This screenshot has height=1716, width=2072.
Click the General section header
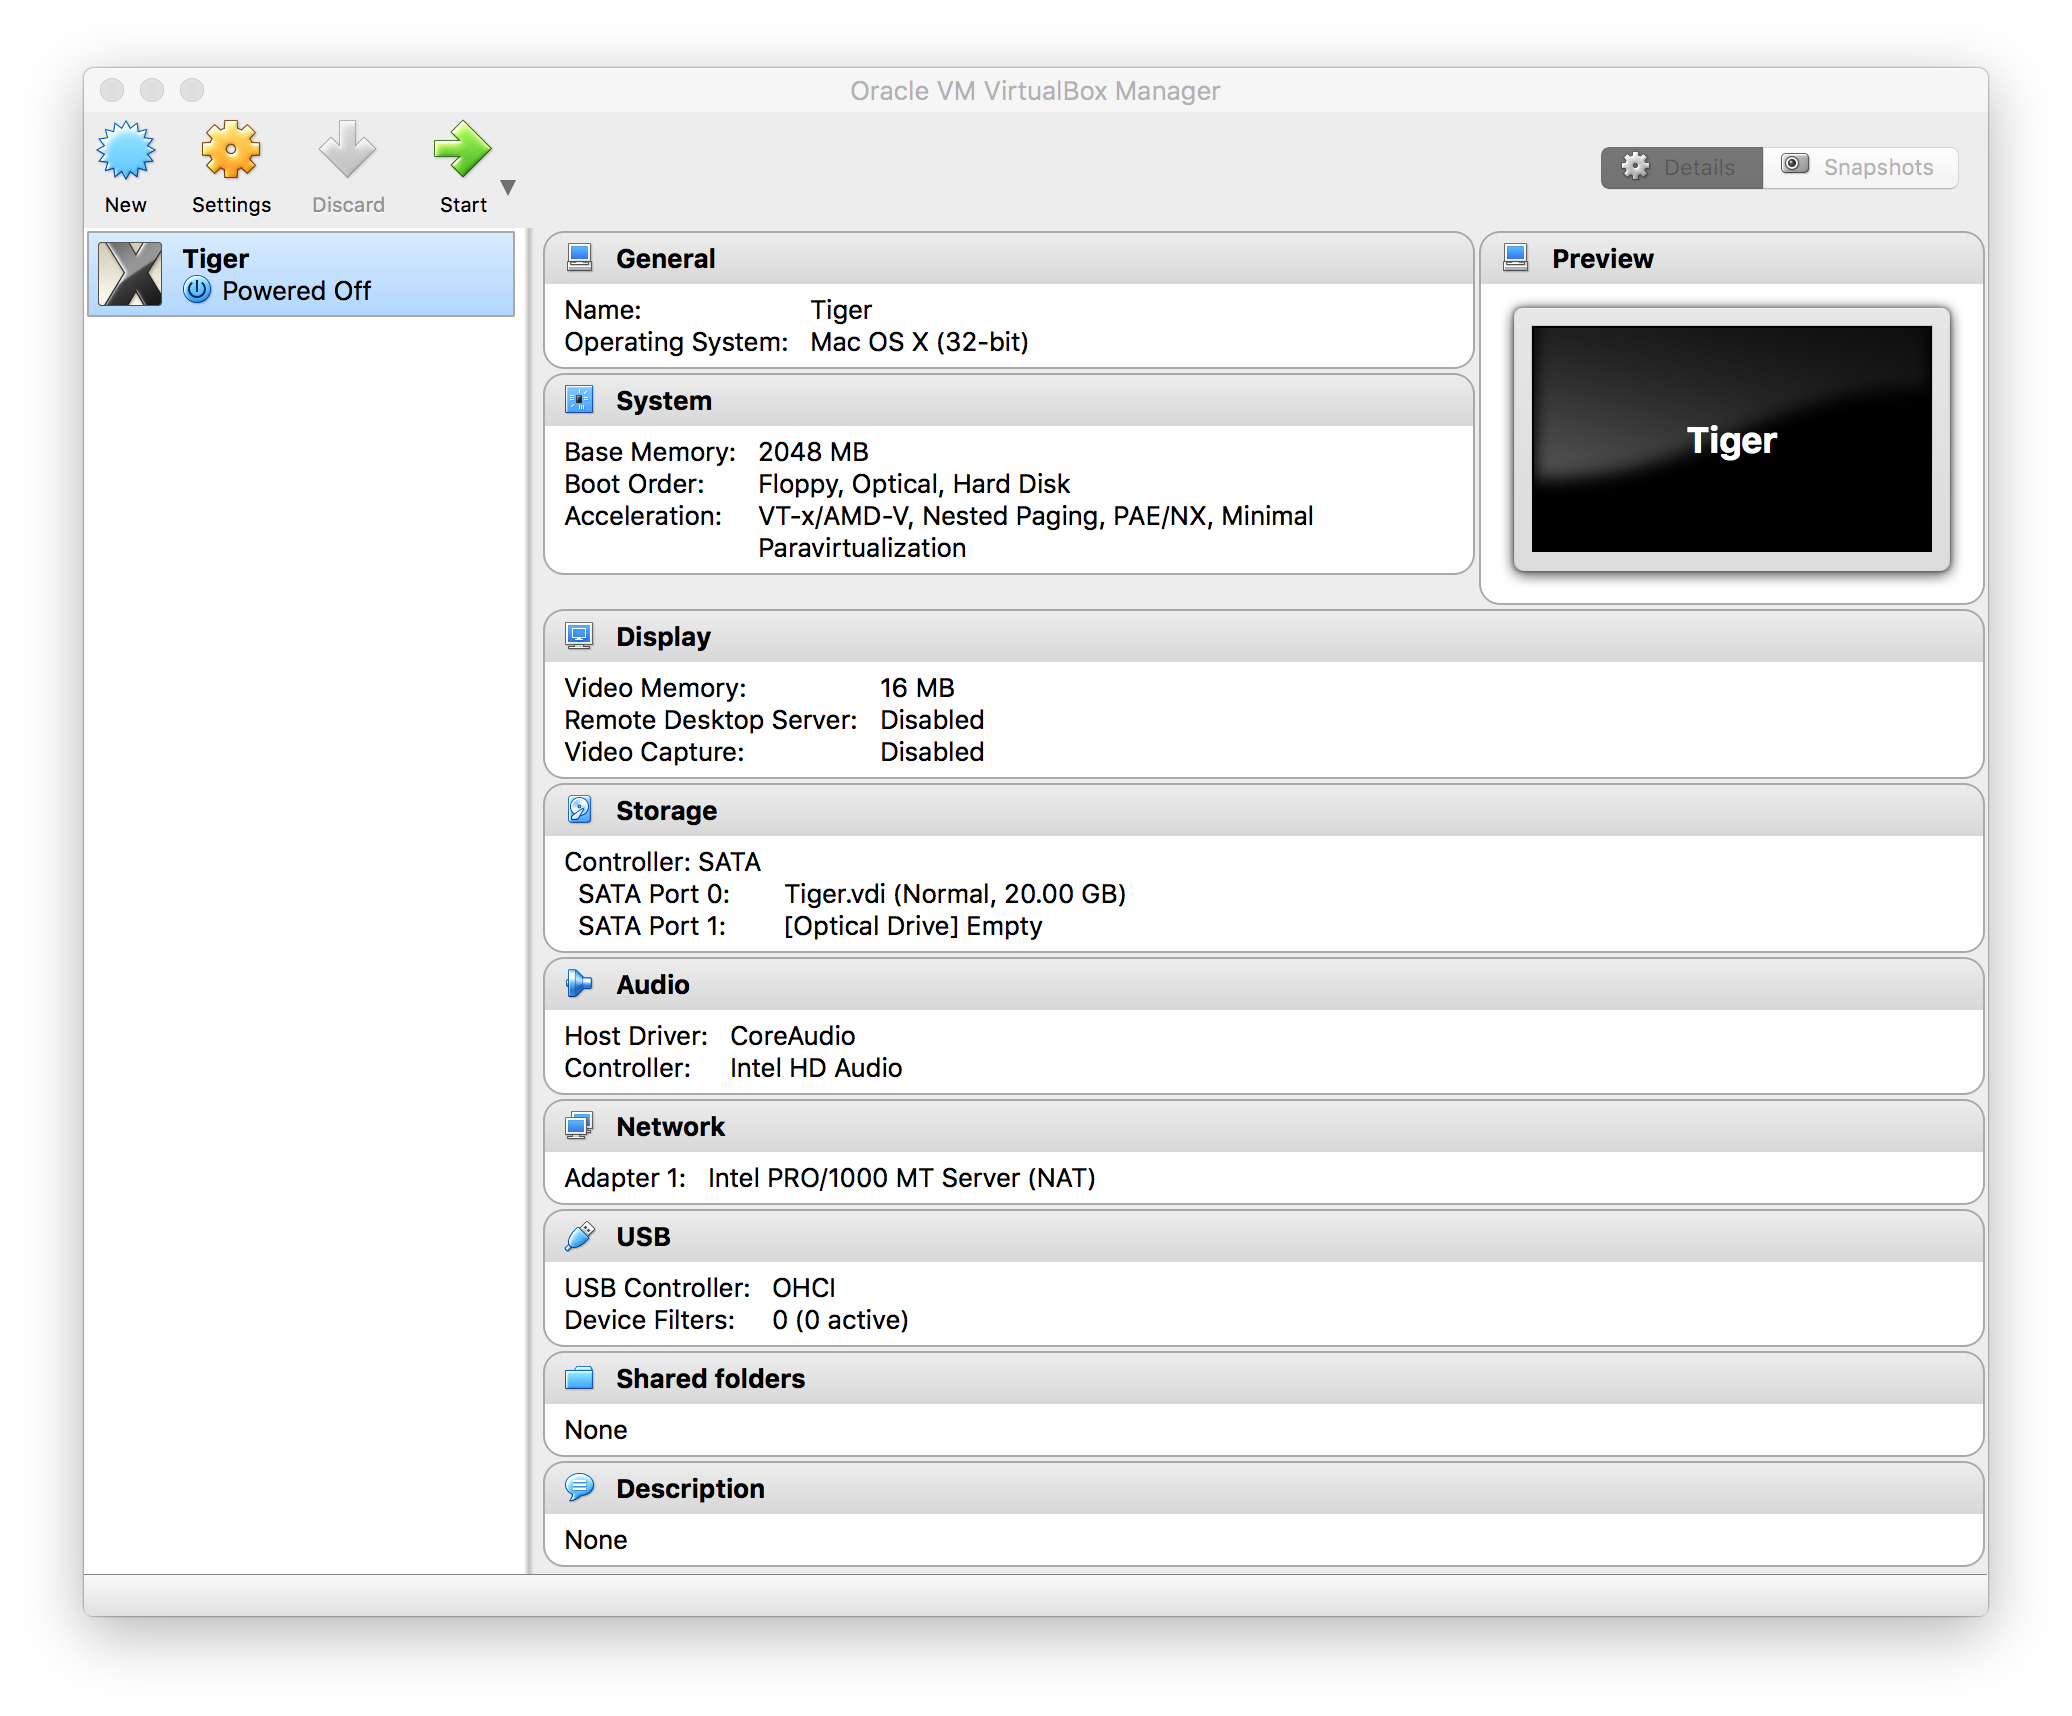[x=665, y=258]
